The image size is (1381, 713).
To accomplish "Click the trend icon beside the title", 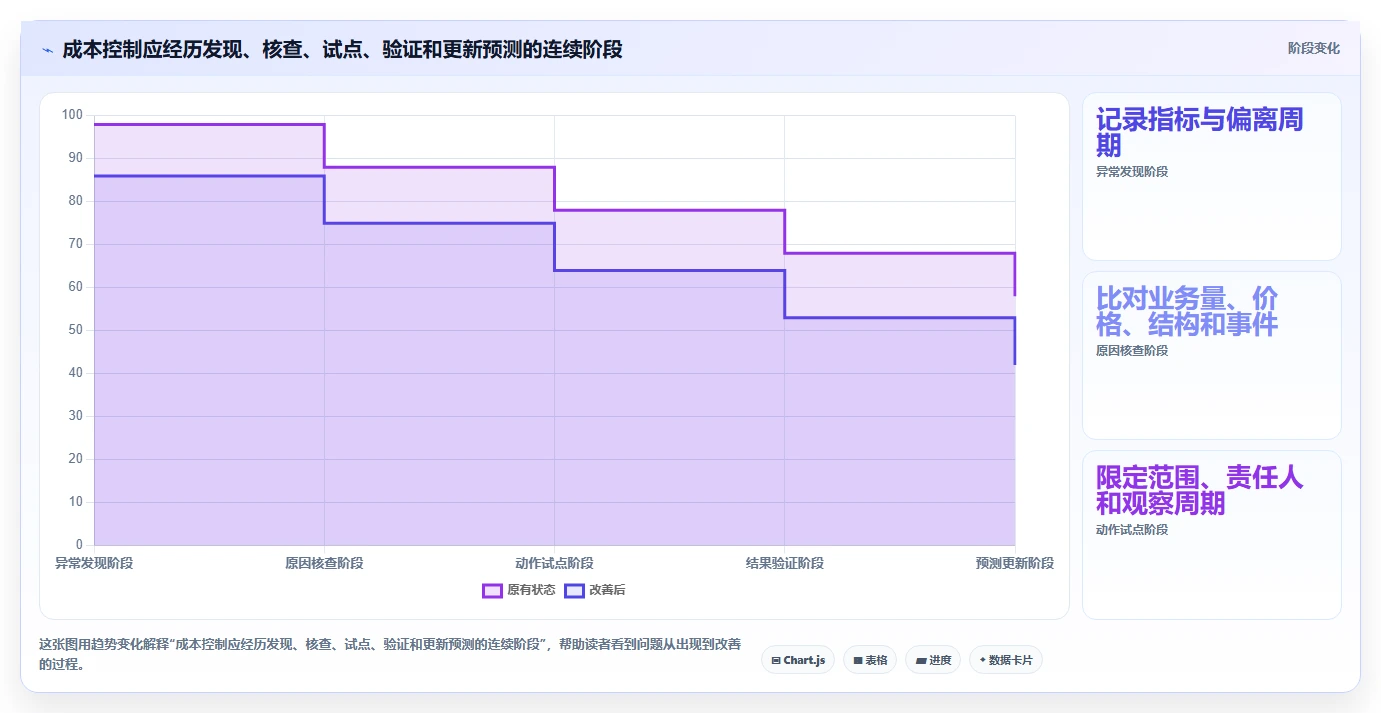I will [x=48, y=50].
